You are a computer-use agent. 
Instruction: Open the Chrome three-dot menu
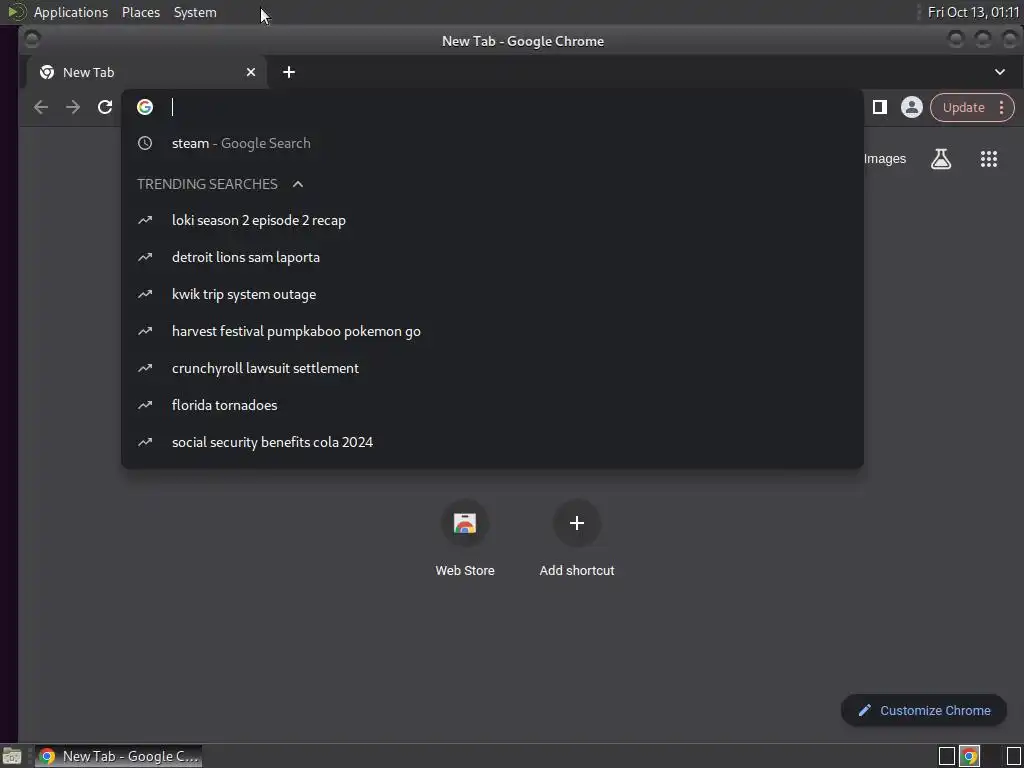(1001, 108)
